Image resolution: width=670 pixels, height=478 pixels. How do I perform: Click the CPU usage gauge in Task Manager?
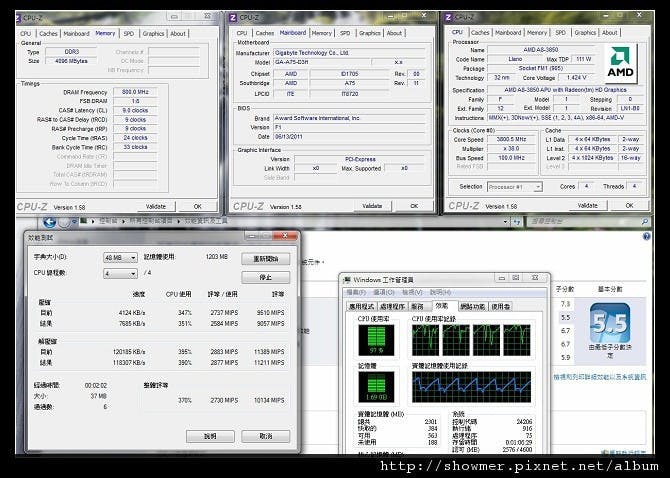[x=375, y=339]
